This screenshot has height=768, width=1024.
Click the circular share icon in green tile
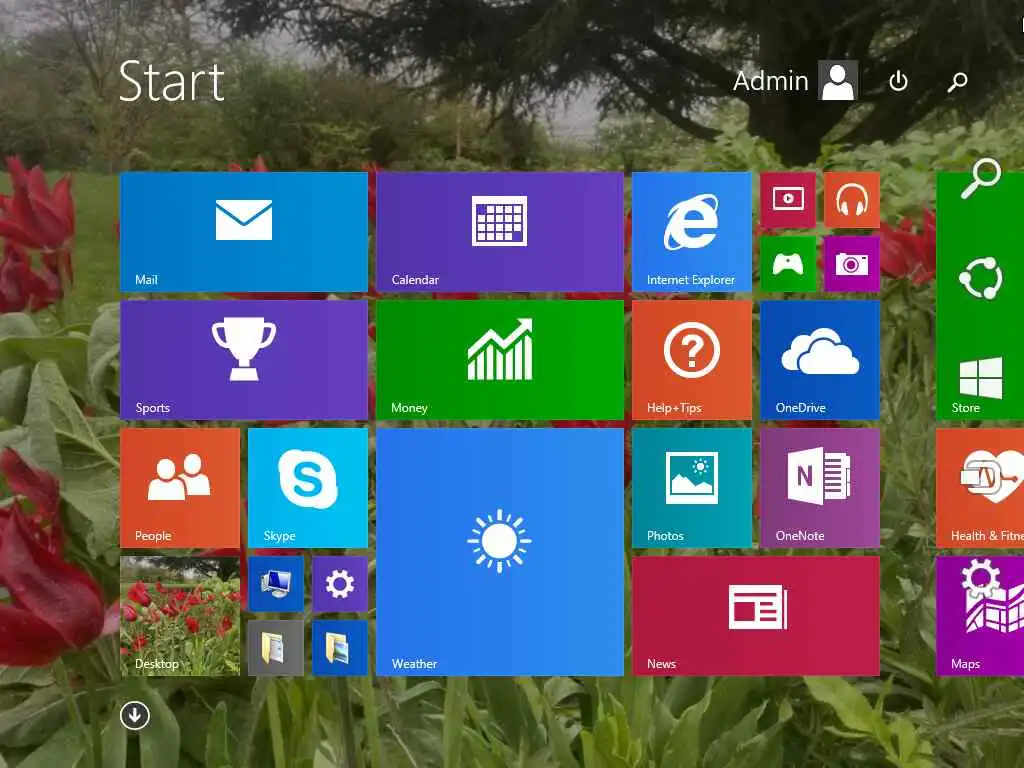coord(980,278)
